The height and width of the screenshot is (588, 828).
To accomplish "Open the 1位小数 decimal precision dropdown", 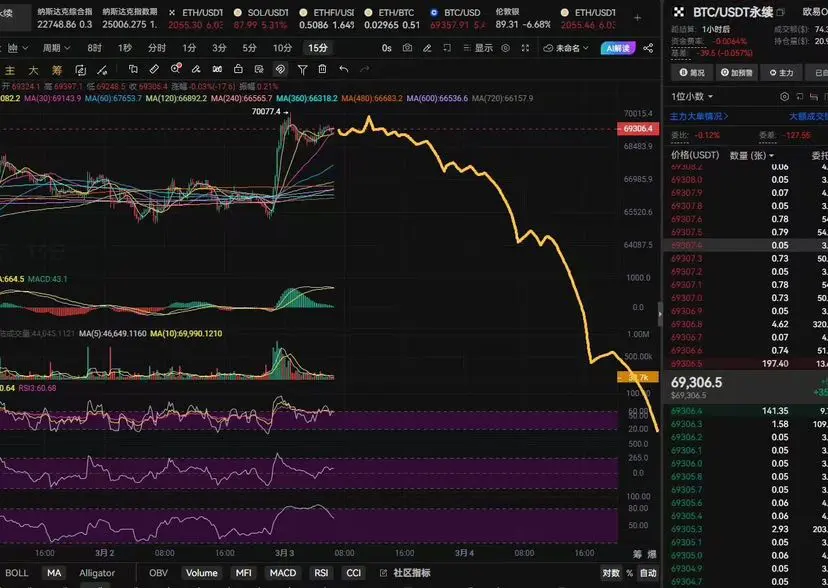I will (x=692, y=97).
